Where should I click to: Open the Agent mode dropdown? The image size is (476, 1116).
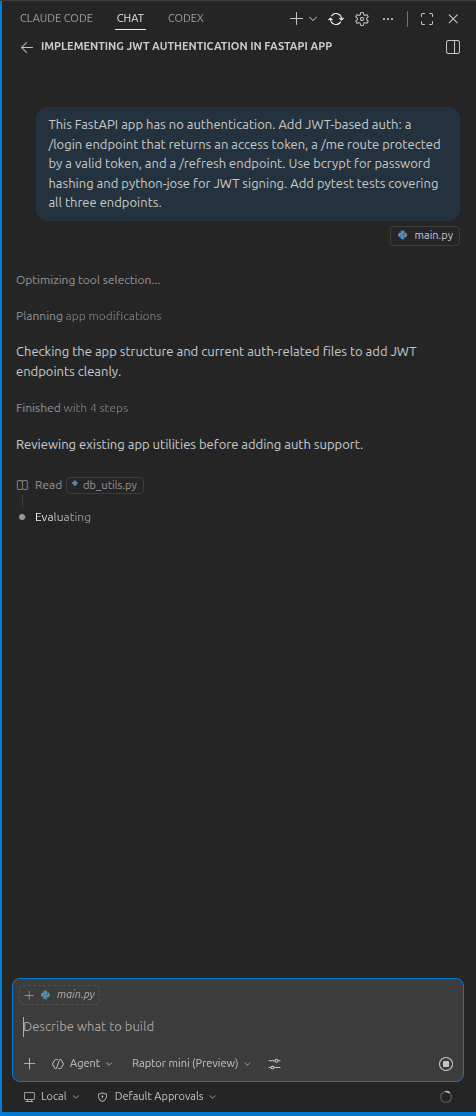[83, 1063]
